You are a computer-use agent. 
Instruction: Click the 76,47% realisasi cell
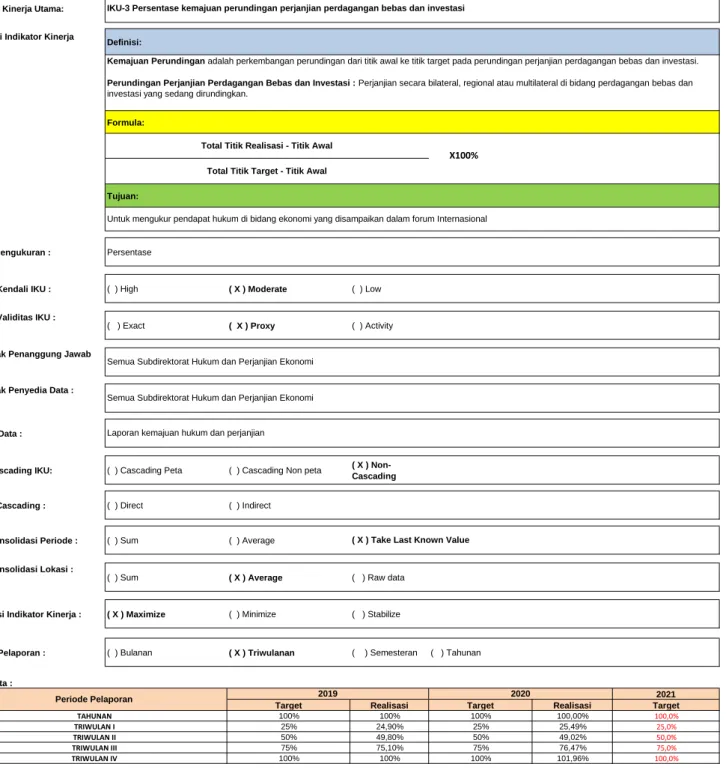572,748
